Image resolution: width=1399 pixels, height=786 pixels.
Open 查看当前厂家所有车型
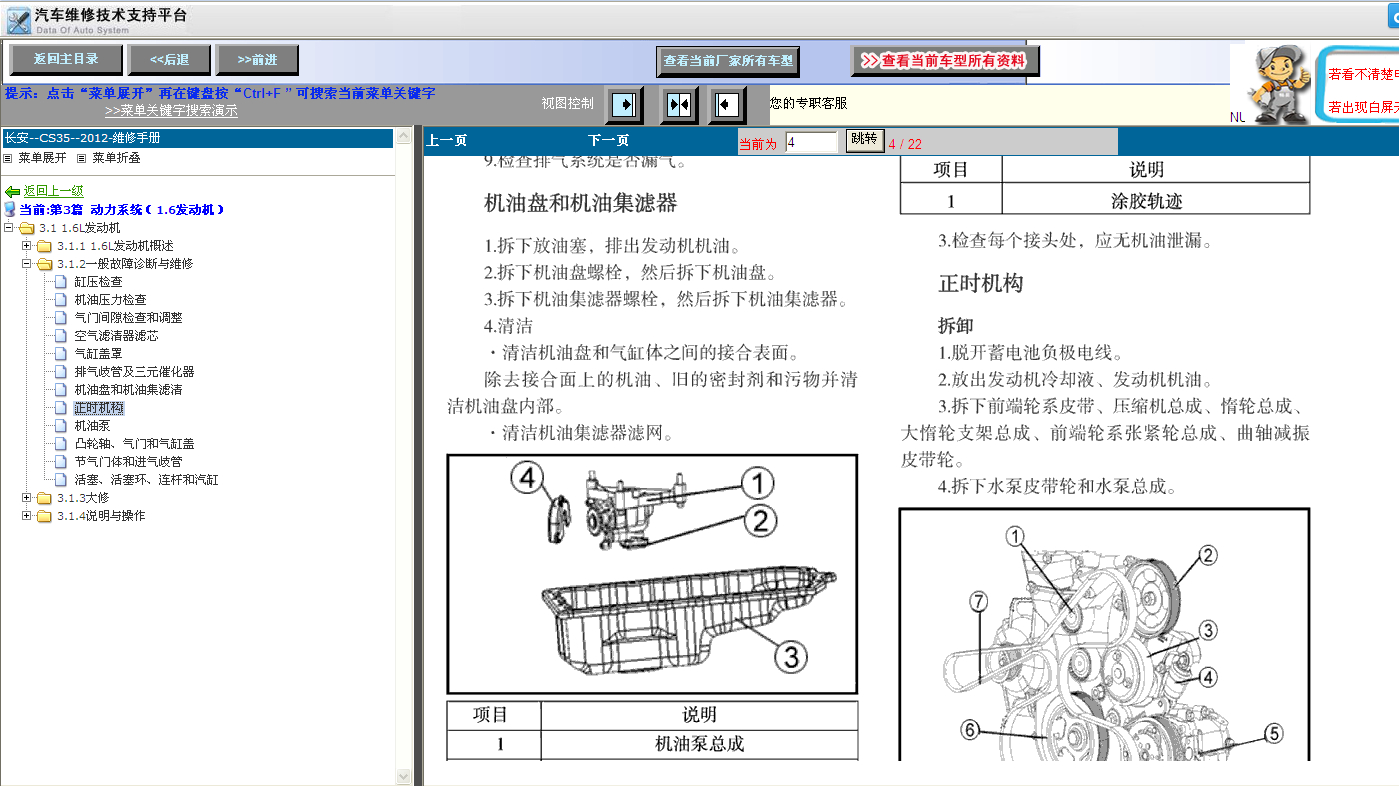(x=728, y=61)
